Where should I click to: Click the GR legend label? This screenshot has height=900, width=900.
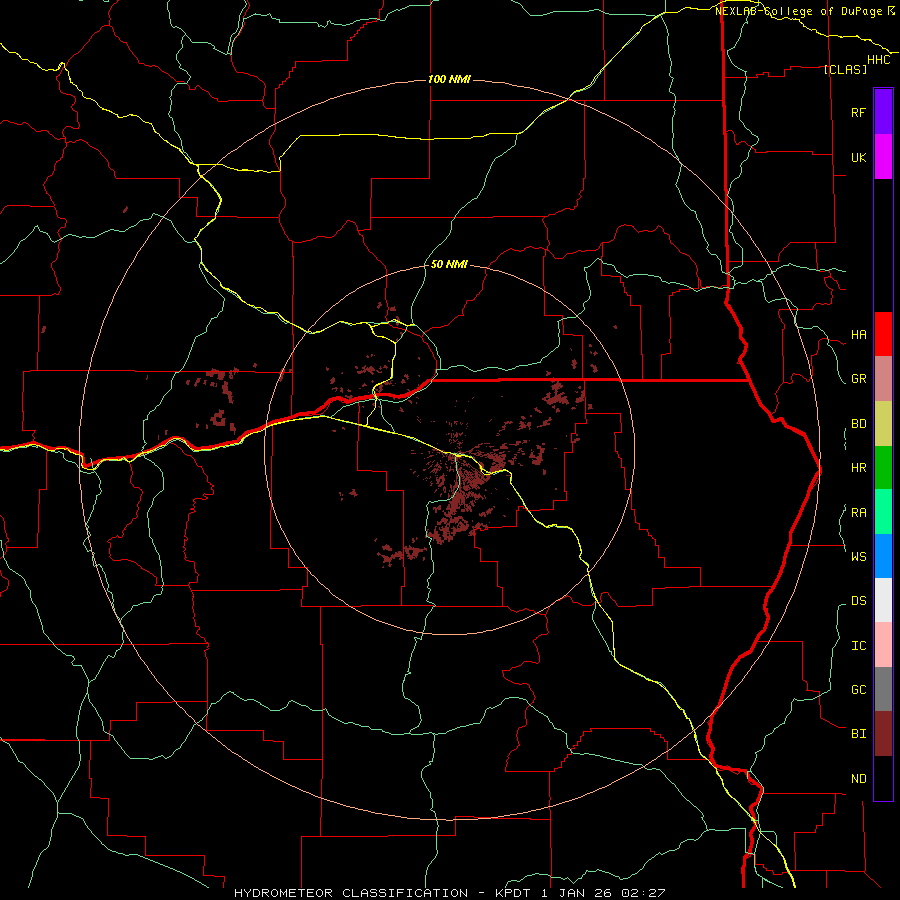click(x=858, y=379)
